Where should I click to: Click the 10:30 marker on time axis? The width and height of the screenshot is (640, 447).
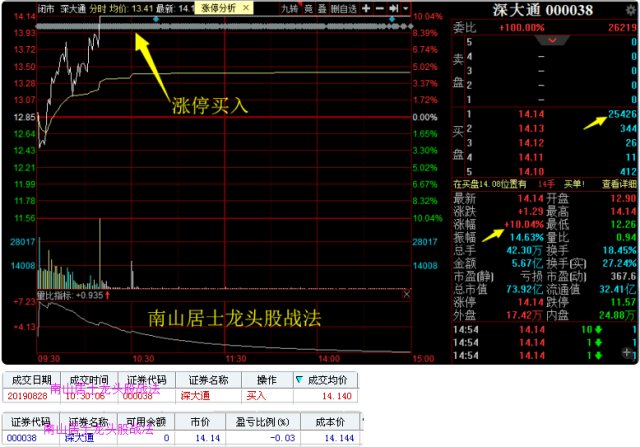click(141, 357)
